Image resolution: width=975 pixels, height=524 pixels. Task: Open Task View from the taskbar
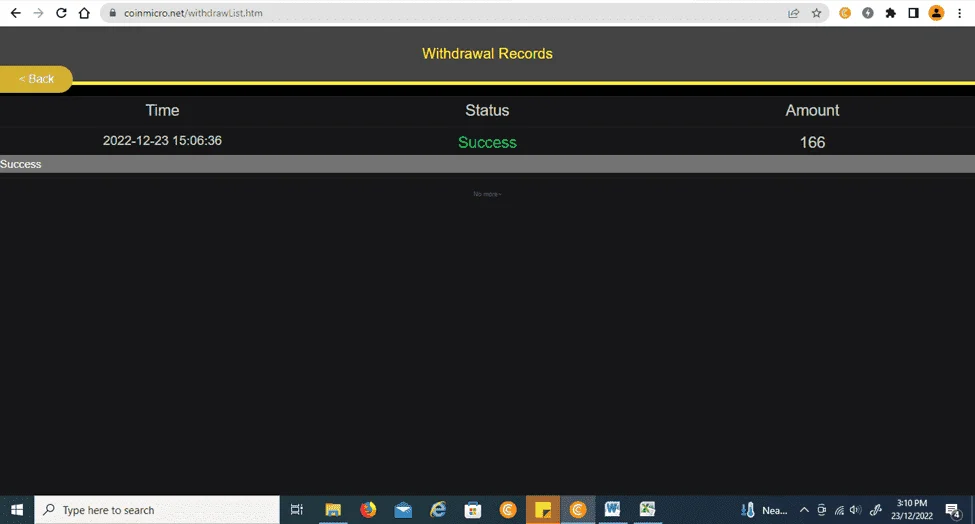click(297, 510)
